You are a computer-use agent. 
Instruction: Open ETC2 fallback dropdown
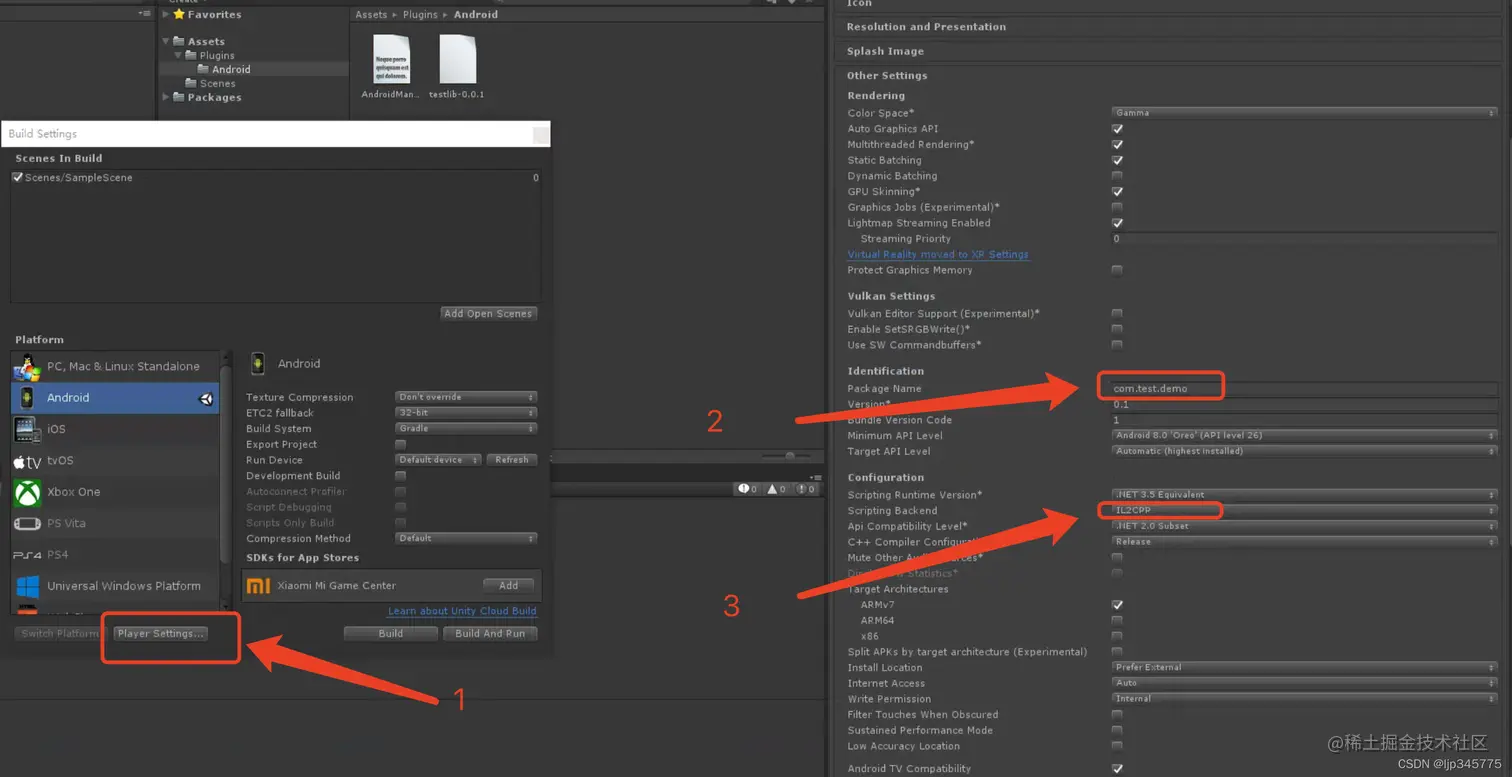(466, 413)
